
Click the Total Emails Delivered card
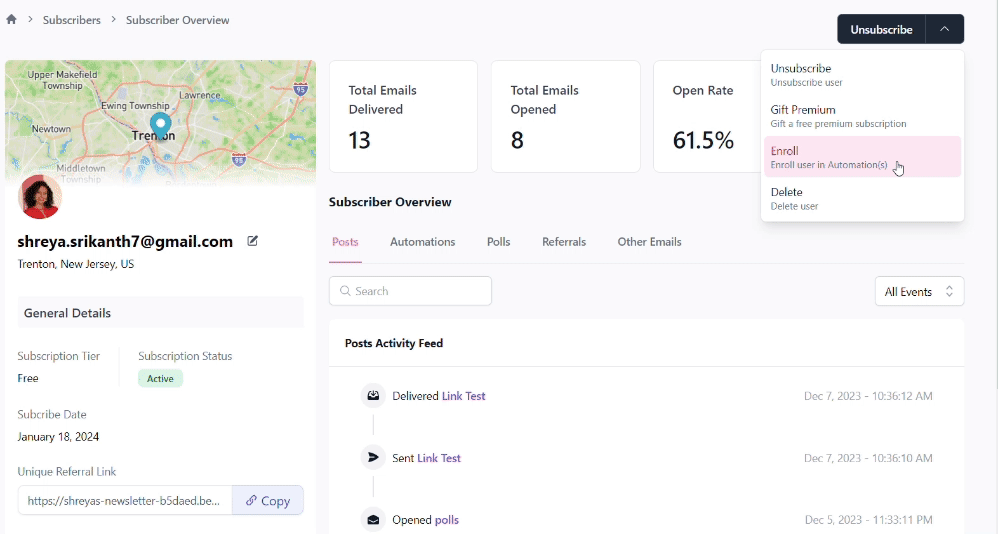coord(404,116)
